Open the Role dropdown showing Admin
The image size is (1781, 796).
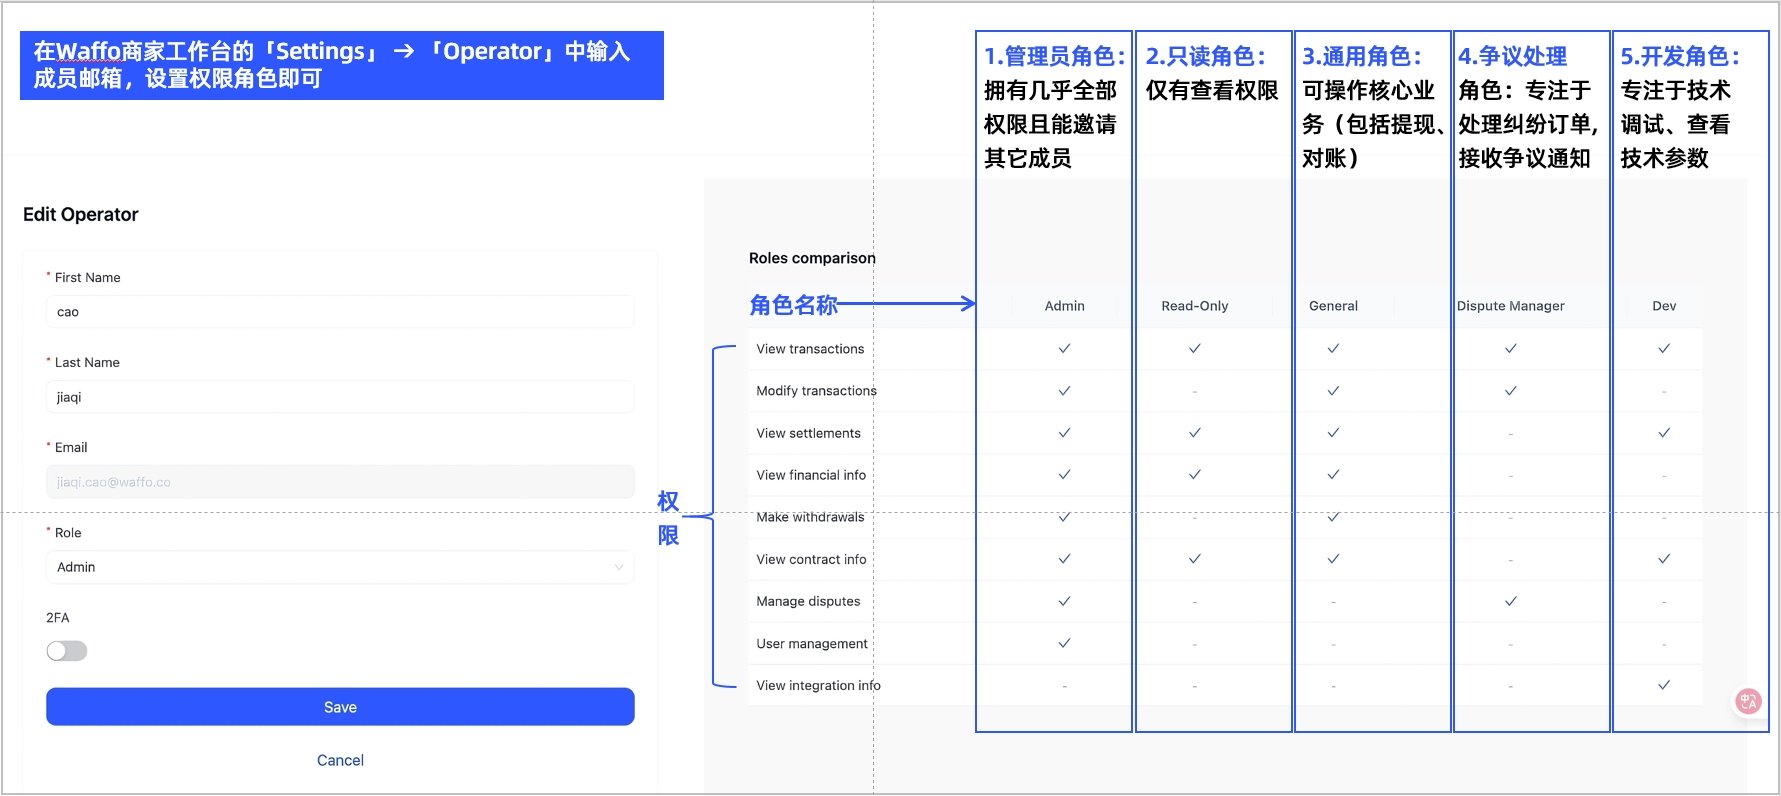[x=340, y=567]
